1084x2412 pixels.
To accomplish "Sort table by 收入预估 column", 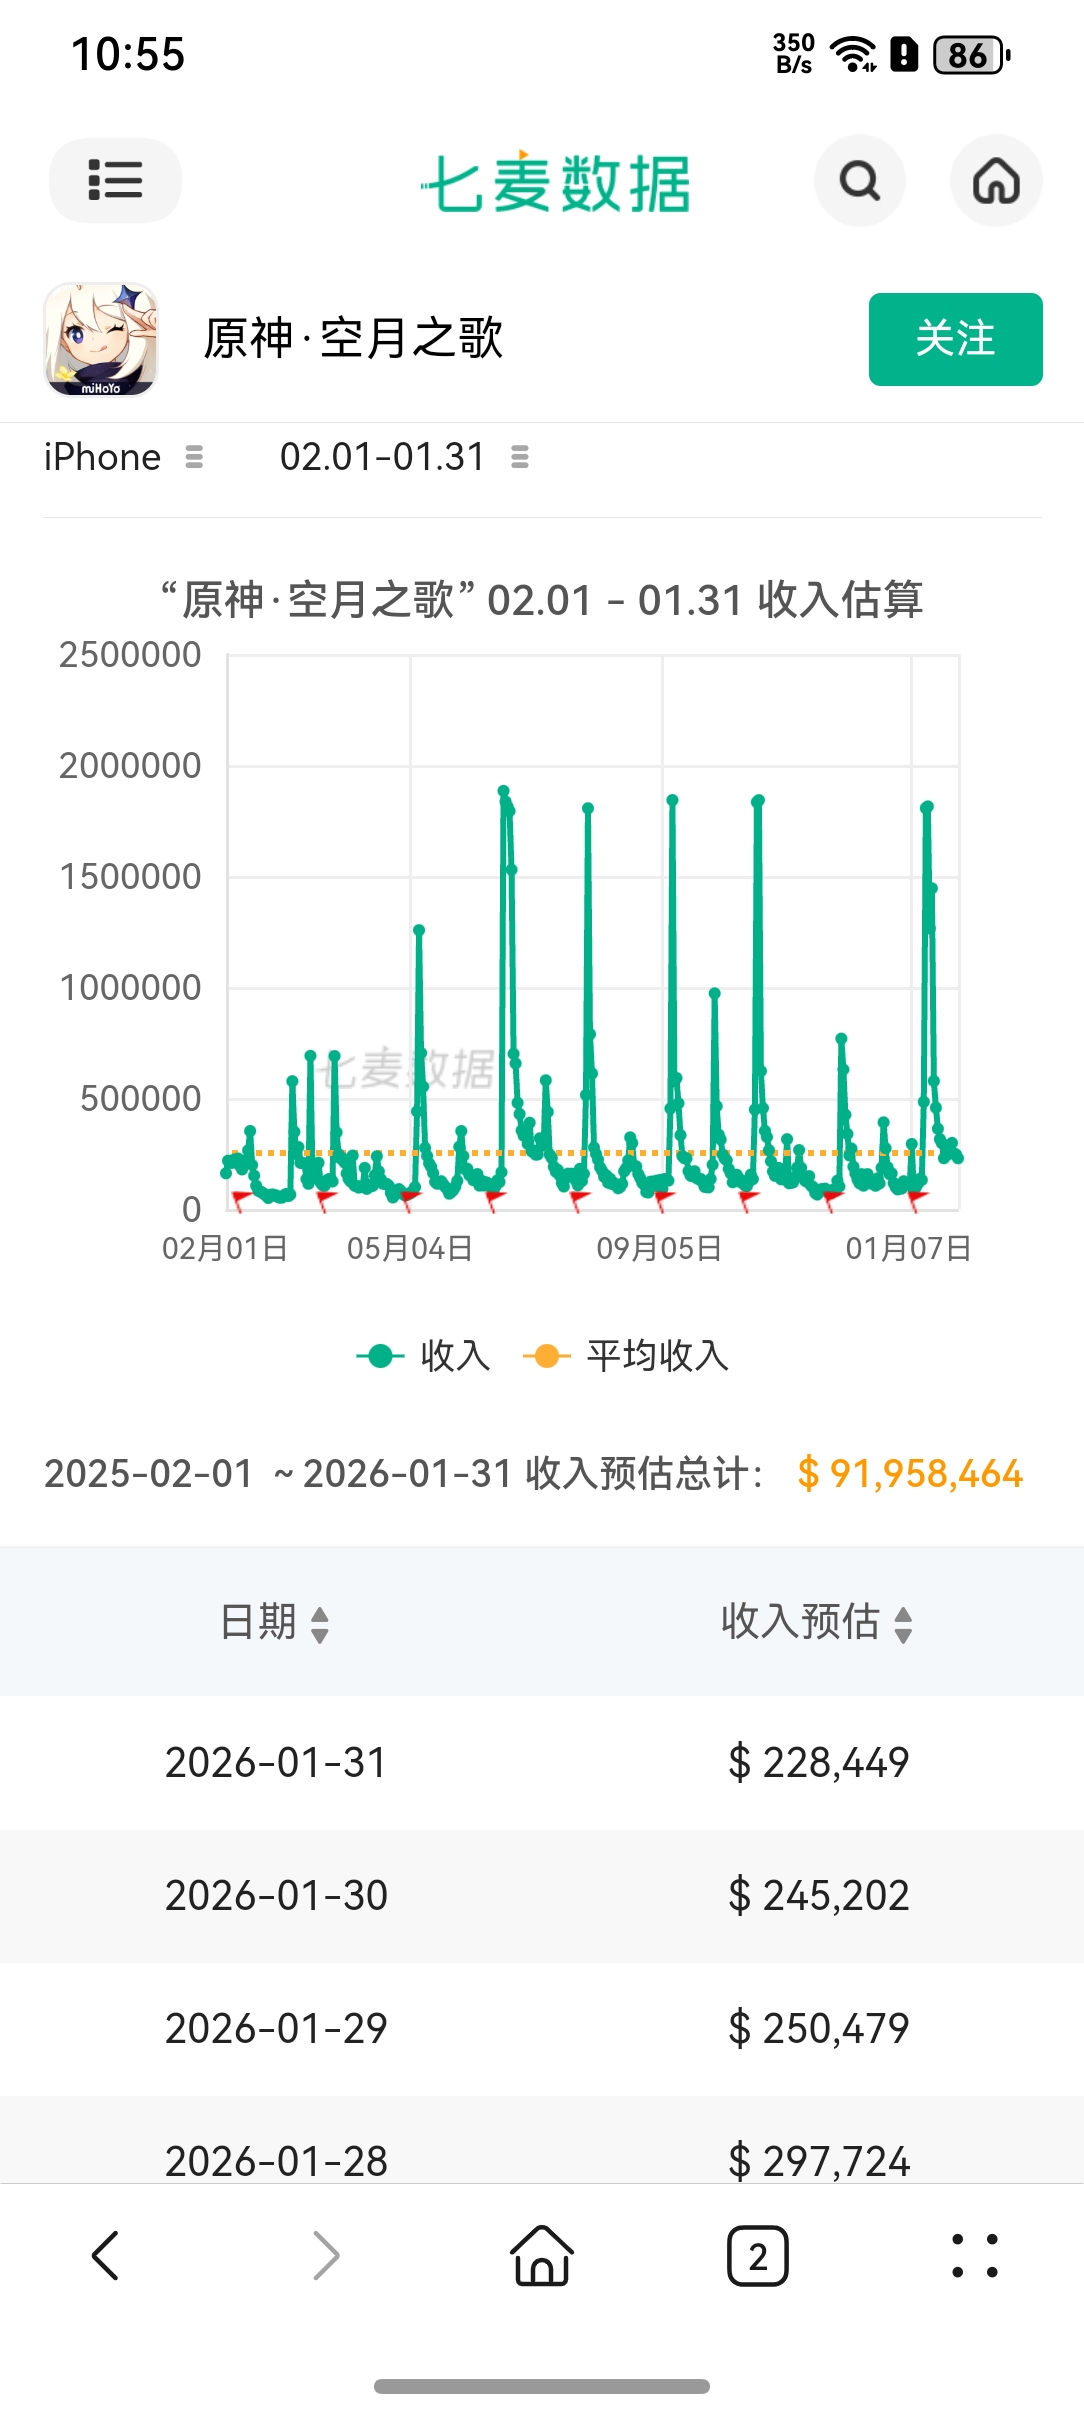I will pos(816,1622).
